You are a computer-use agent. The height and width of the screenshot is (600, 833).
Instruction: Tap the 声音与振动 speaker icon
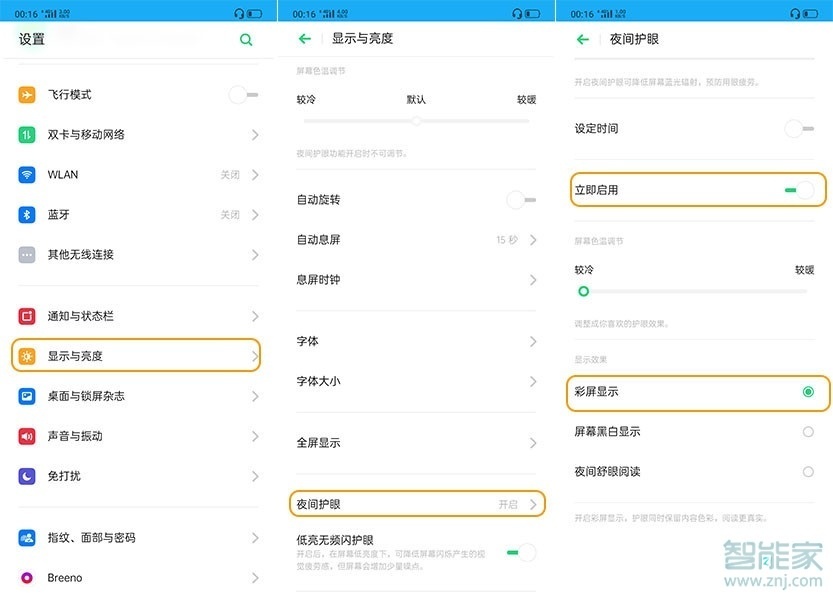25,436
